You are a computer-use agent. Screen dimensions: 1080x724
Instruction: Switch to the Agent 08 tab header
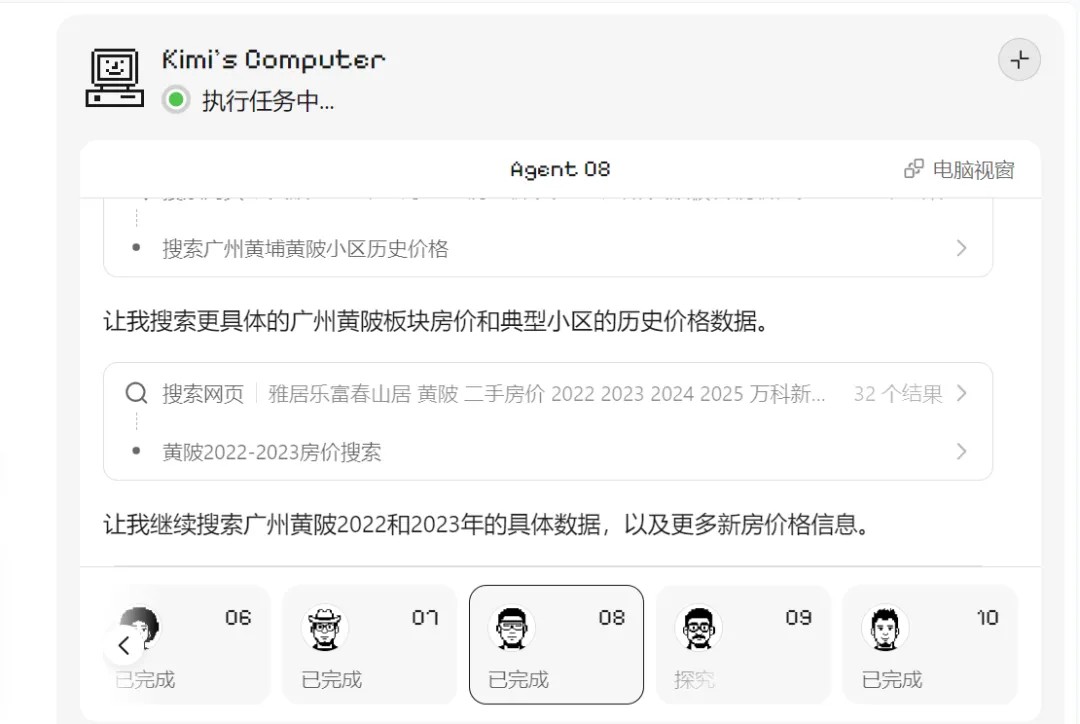pos(559,169)
